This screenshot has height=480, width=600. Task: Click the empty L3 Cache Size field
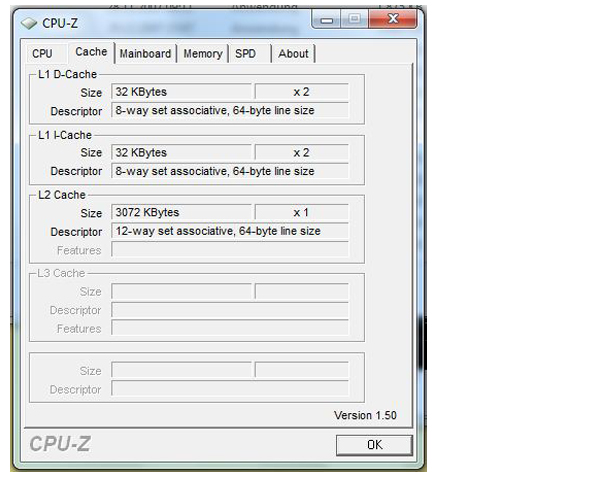point(181,291)
